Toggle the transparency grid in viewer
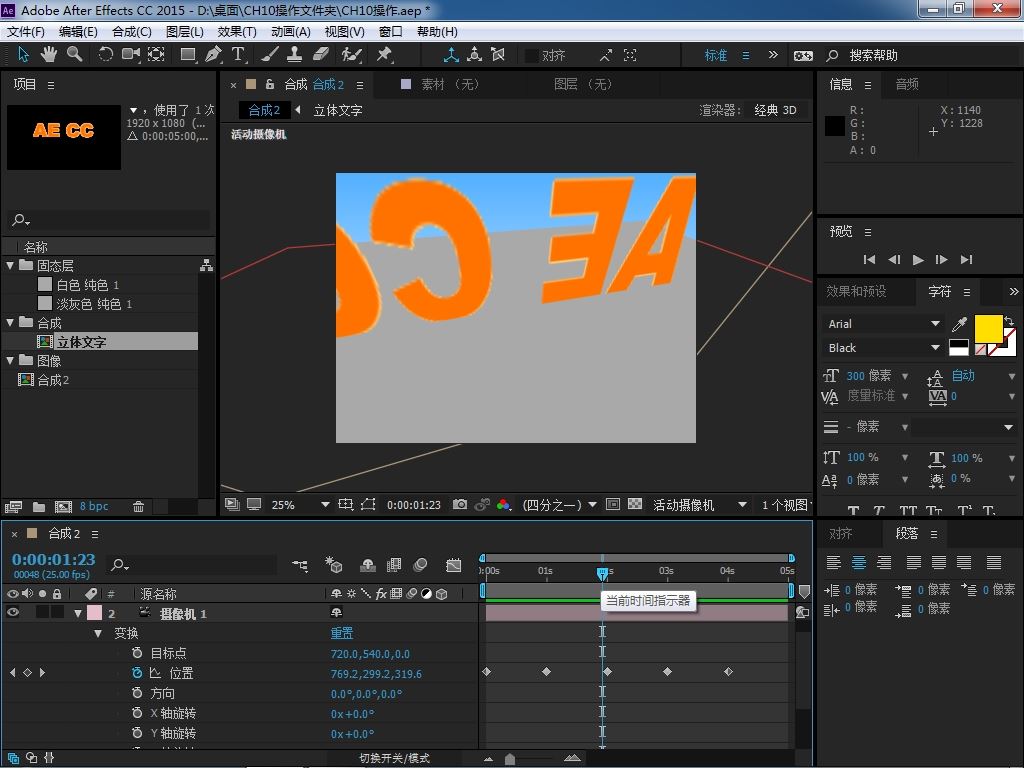Viewport: 1024px width, 768px height. 635,504
